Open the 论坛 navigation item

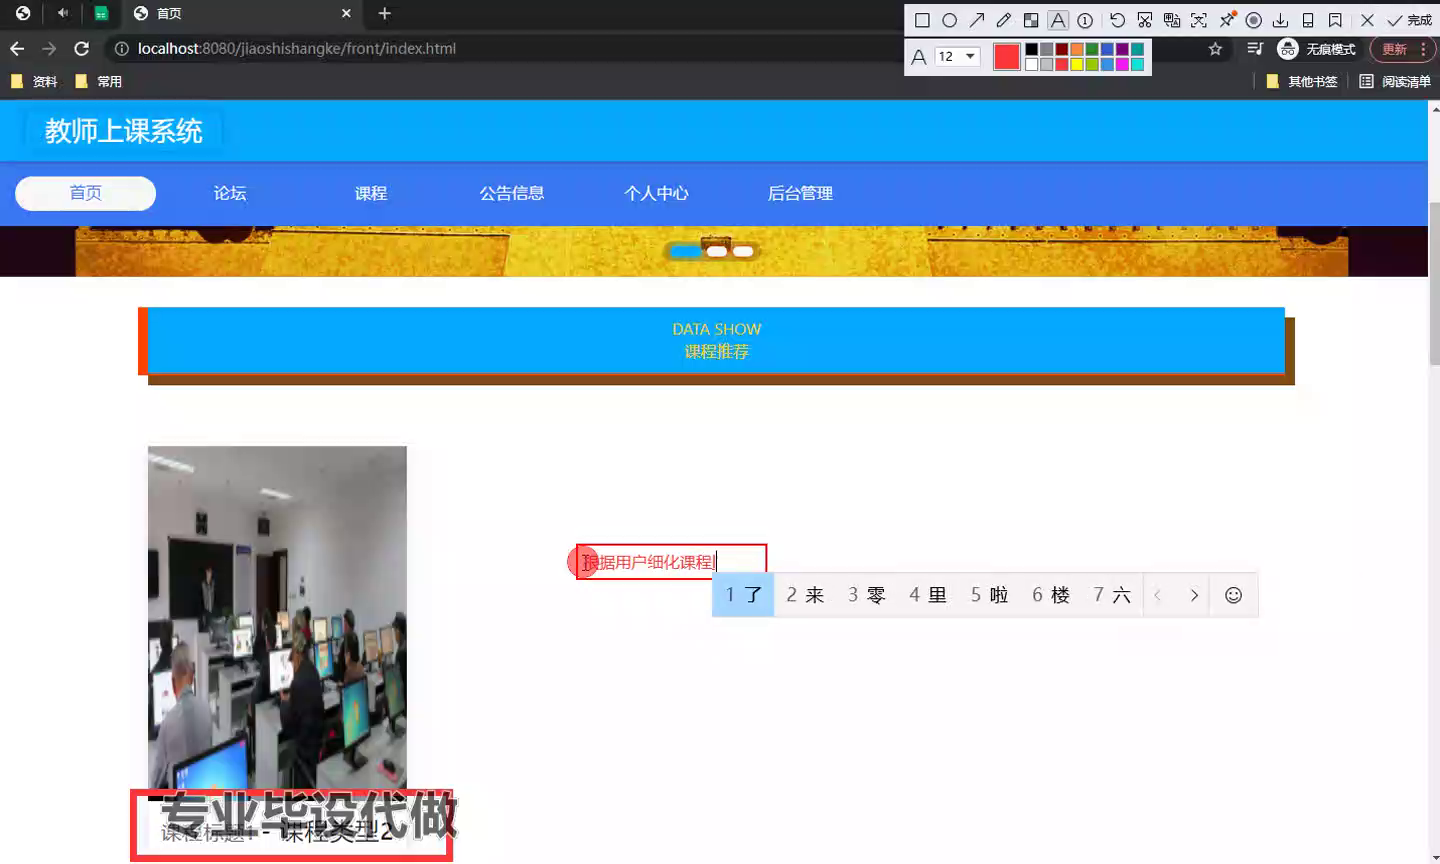230,193
